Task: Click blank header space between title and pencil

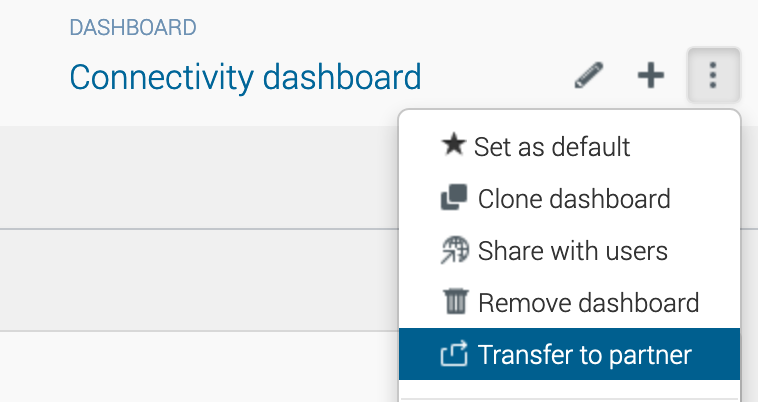Action: pyautogui.click(x=495, y=76)
